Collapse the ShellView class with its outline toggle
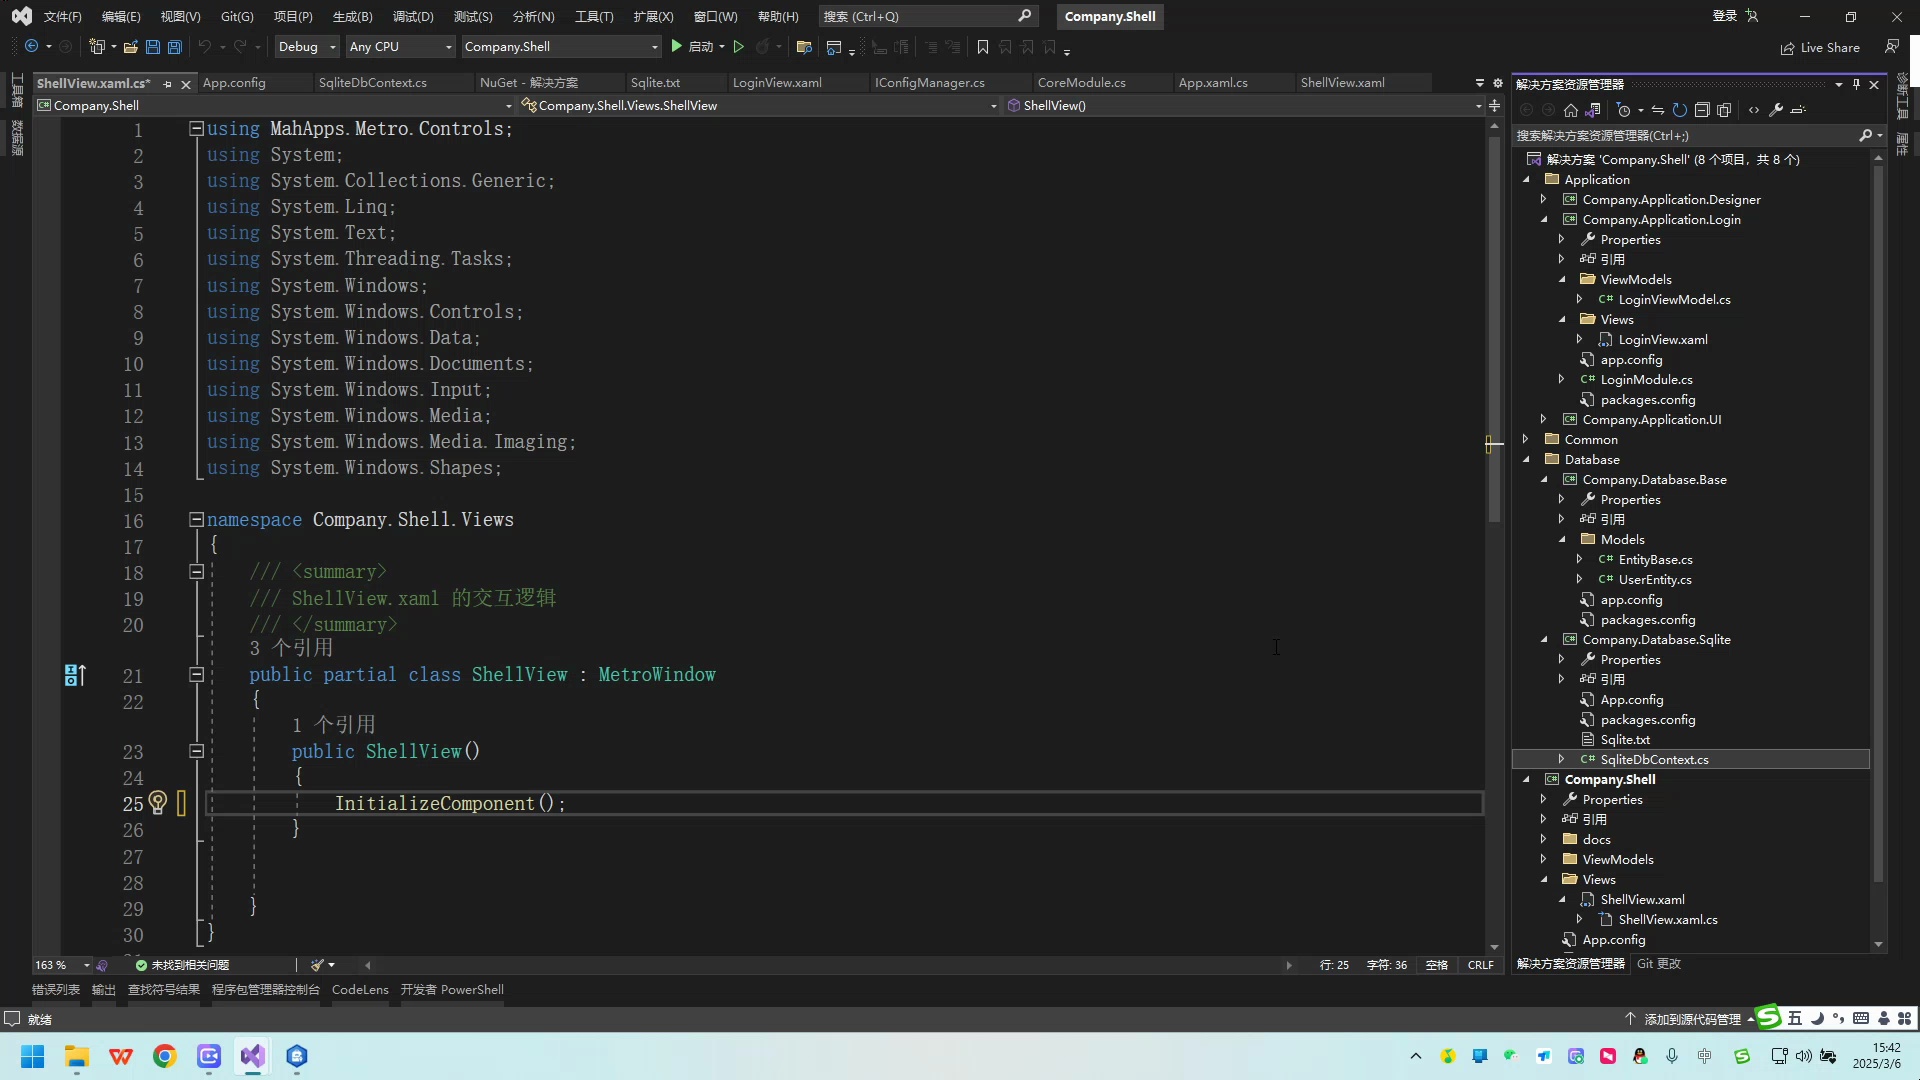This screenshot has width=1920, height=1080. (x=196, y=675)
